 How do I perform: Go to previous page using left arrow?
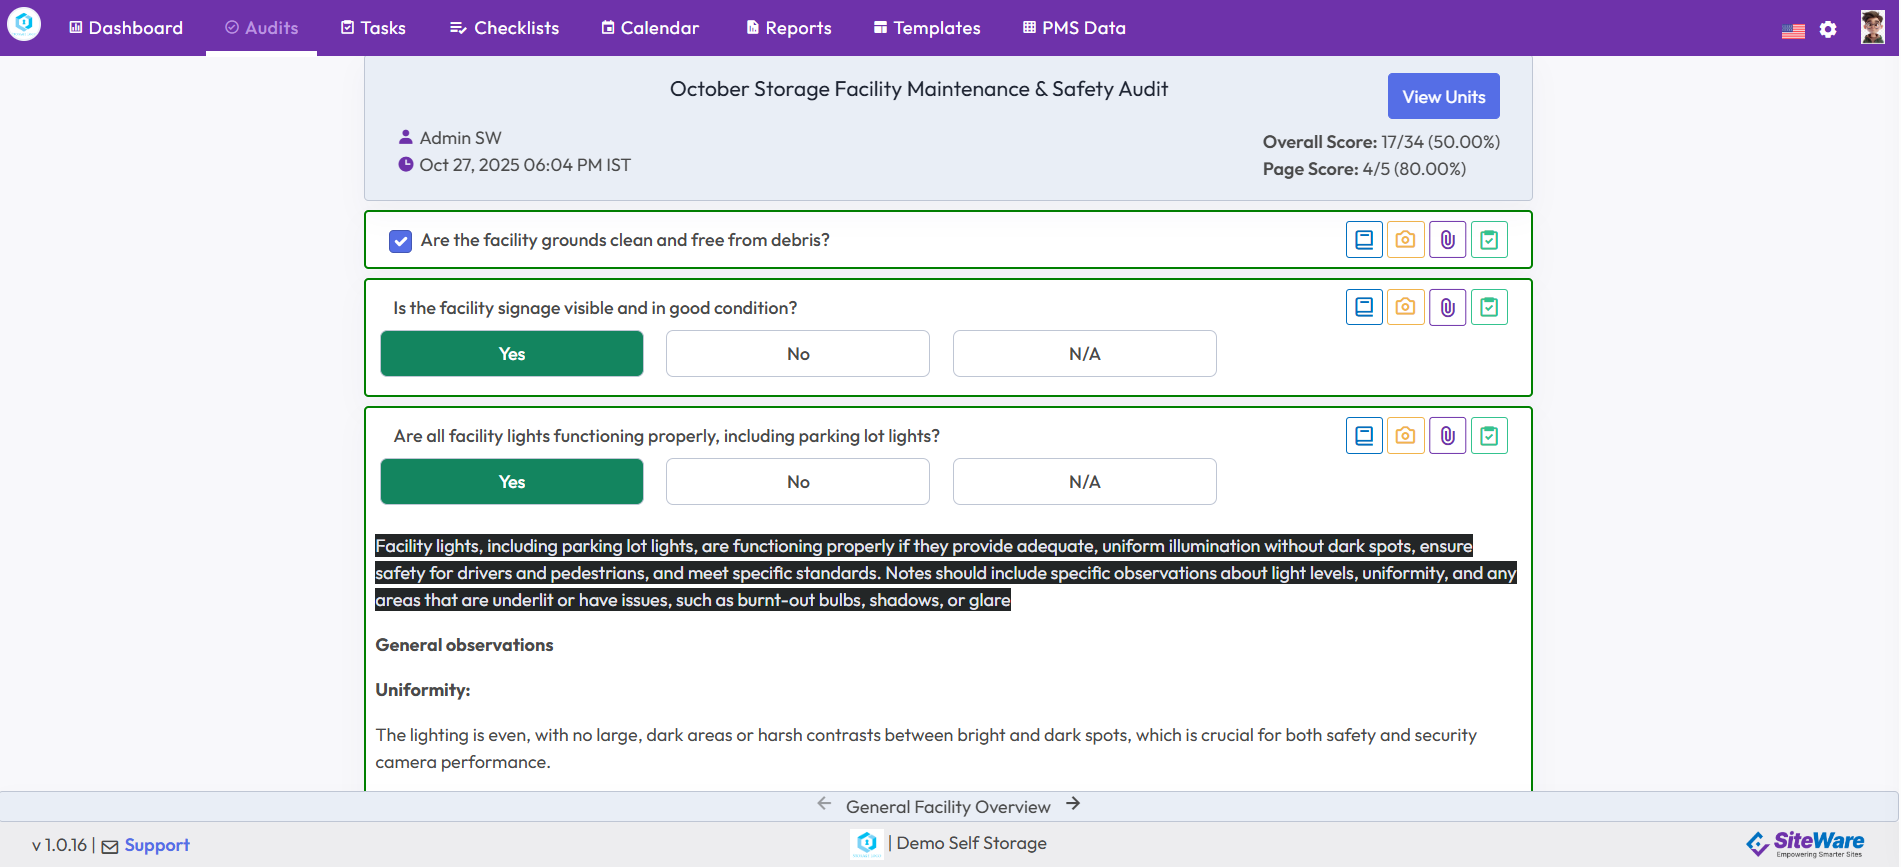click(x=824, y=804)
